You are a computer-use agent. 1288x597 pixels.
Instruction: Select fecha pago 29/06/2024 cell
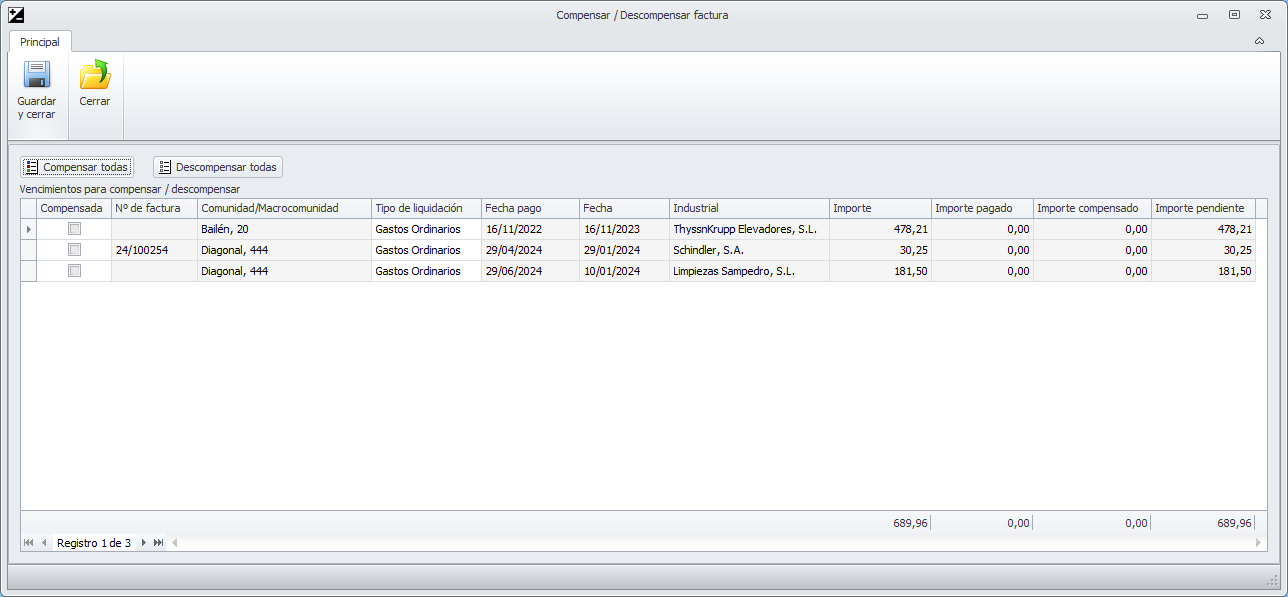tap(530, 271)
